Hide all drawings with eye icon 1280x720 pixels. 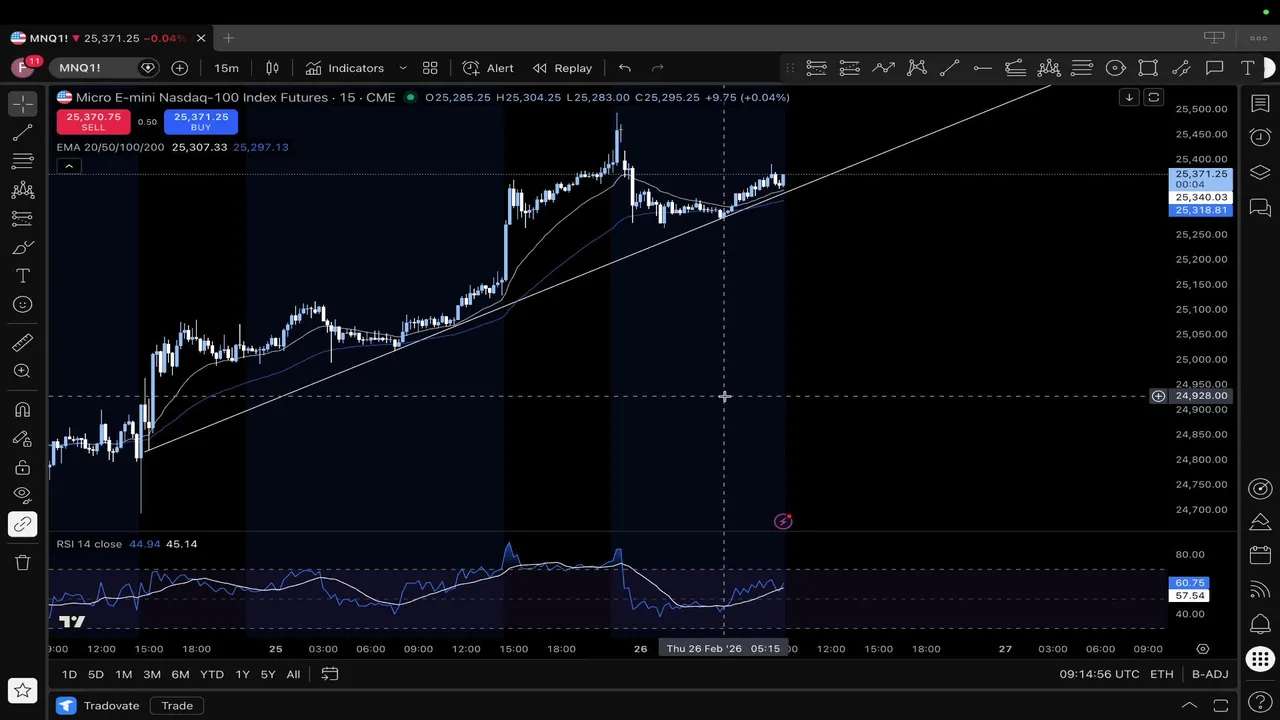pos(22,495)
